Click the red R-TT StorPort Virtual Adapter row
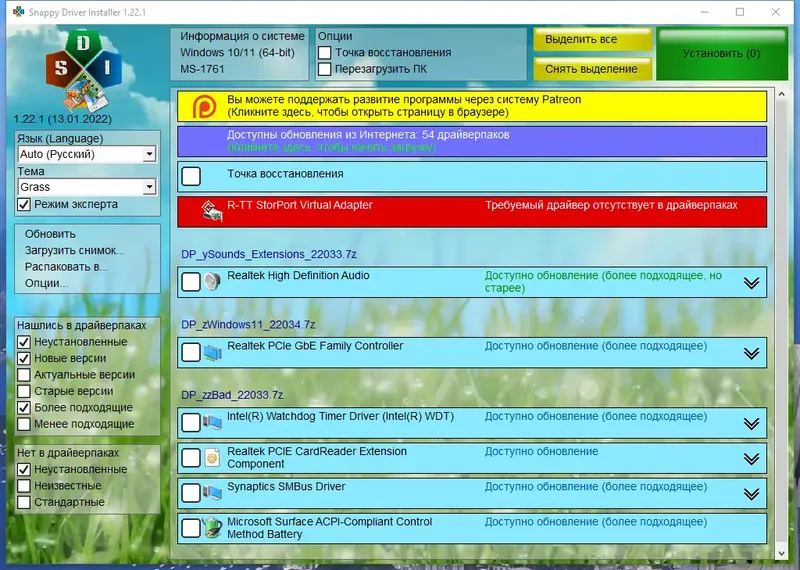The height and width of the screenshot is (570, 800). tap(472, 212)
